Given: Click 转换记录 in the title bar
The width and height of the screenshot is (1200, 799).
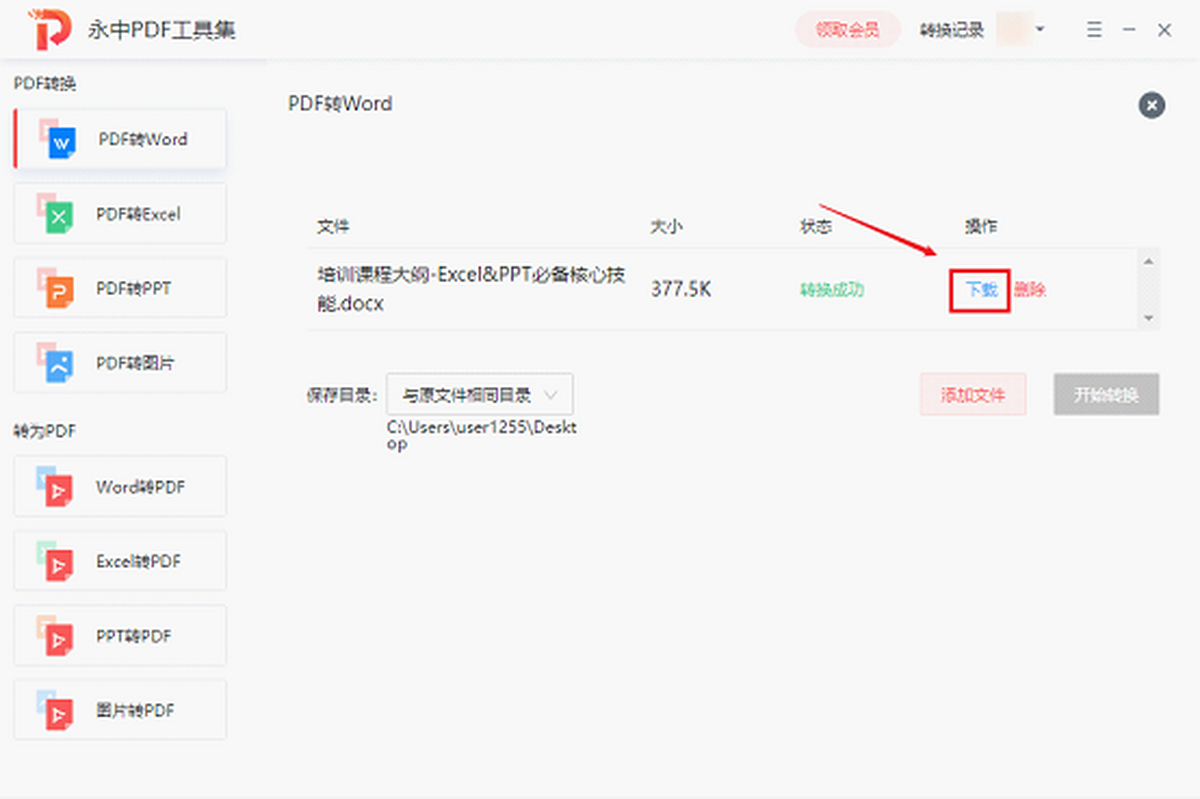Looking at the screenshot, I should (951, 30).
